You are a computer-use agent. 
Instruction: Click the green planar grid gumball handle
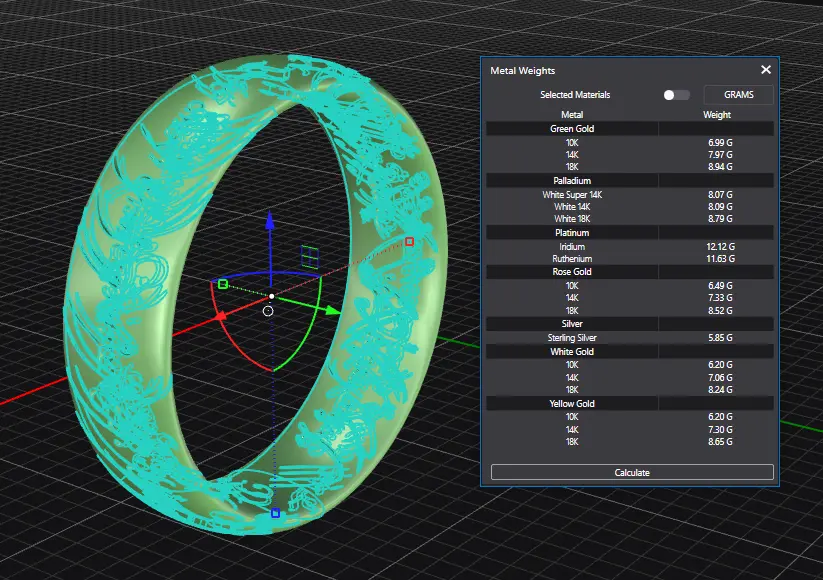pos(311,256)
